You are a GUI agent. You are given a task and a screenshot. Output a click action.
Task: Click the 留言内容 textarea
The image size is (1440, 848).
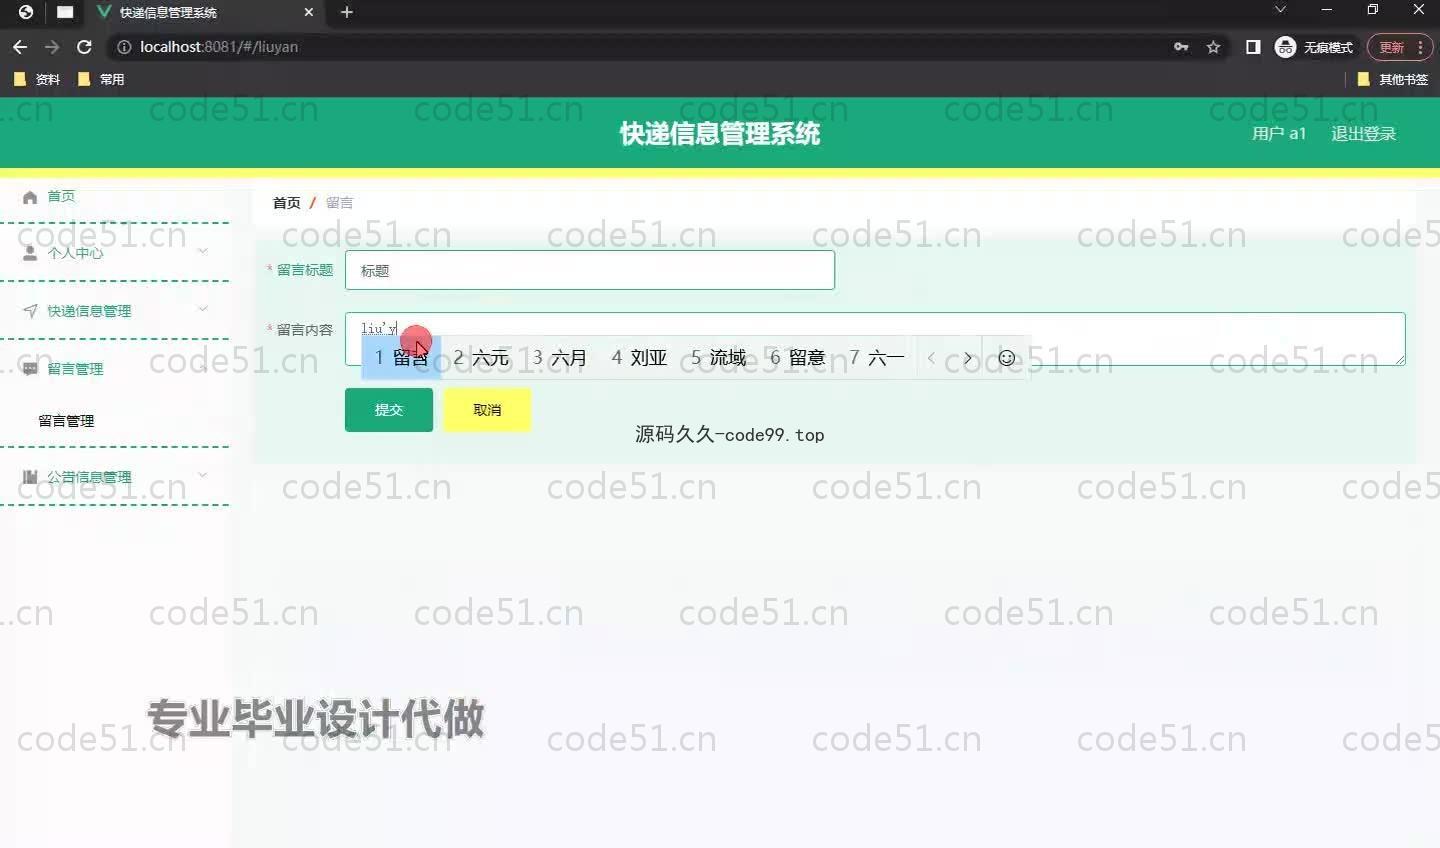pos(875,339)
